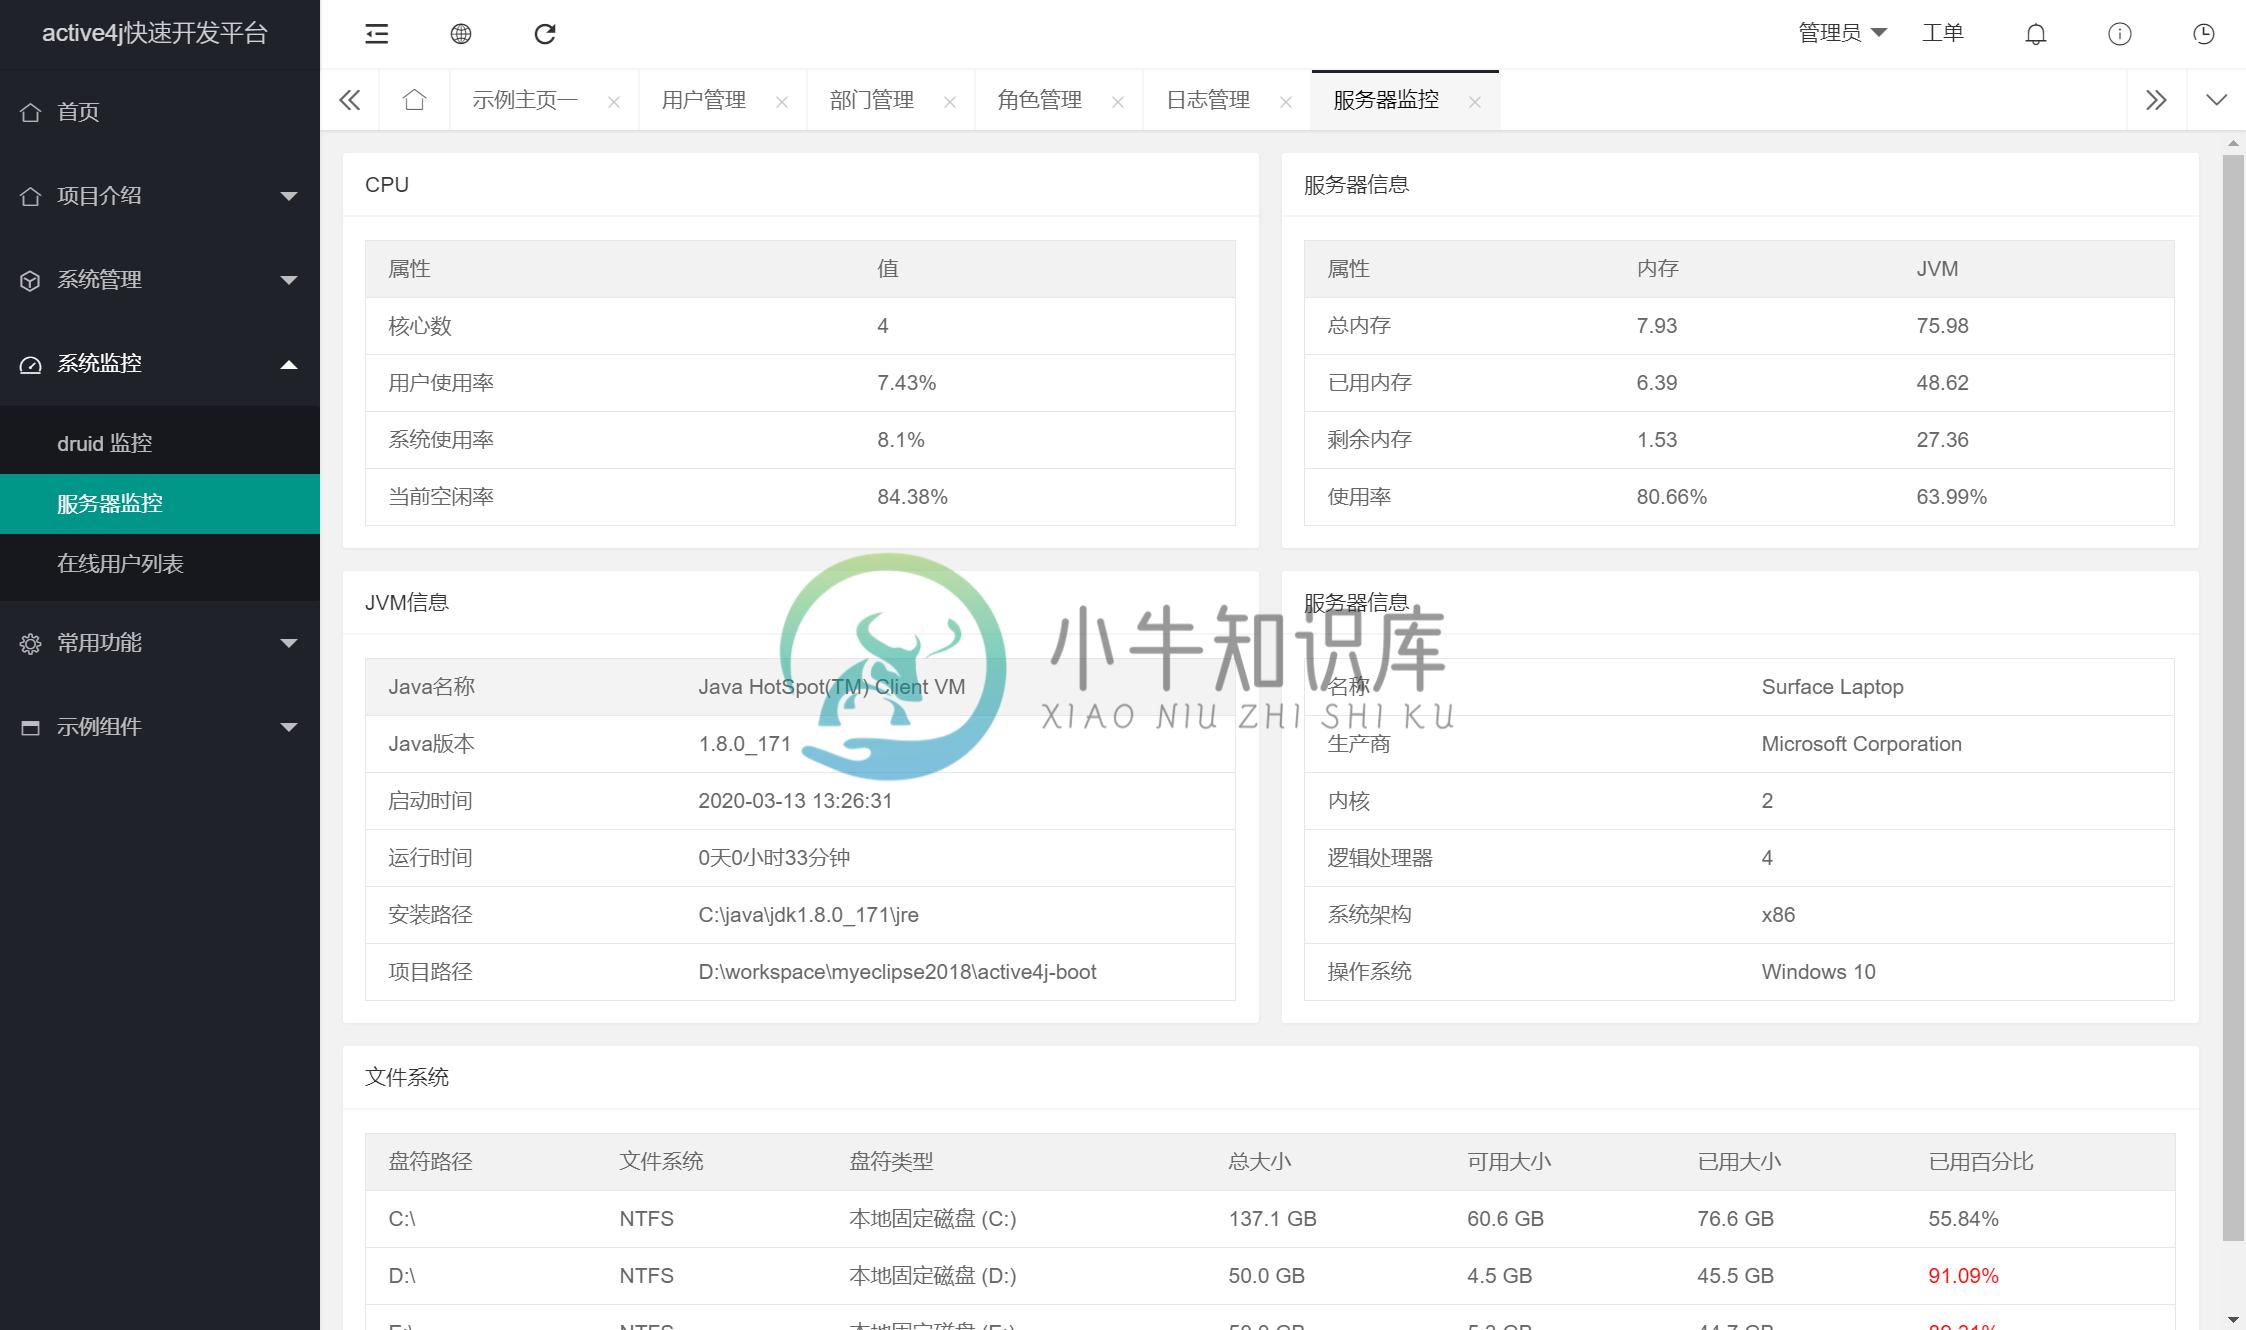
Task: Close the 用户管理 tab
Action: click(x=782, y=102)
